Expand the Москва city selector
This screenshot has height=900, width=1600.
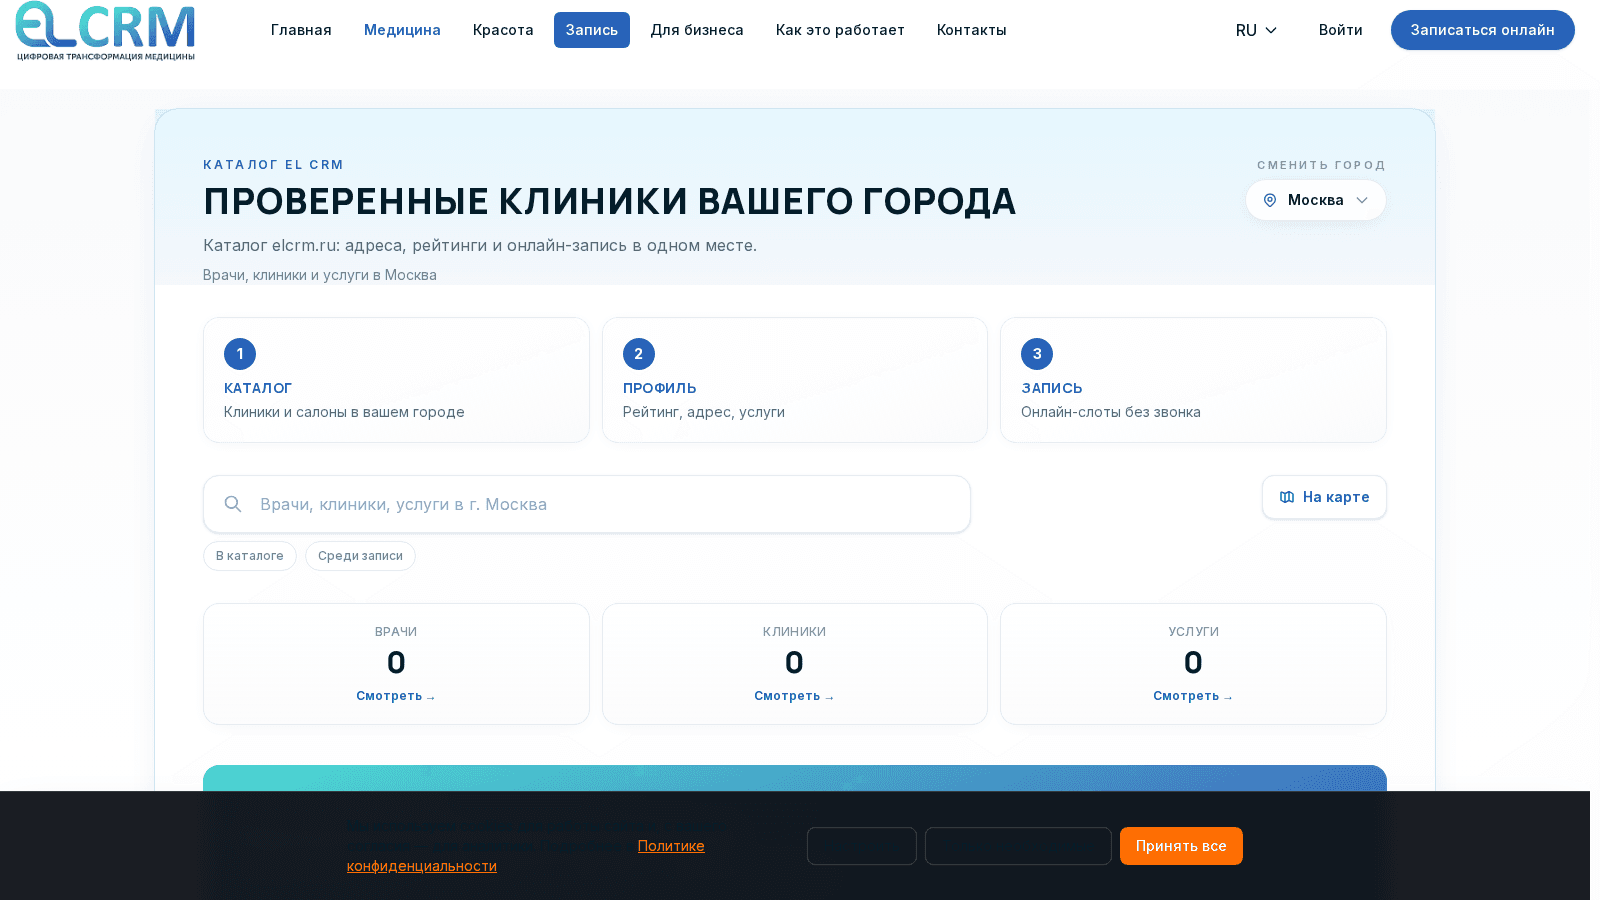(x=1316, y=200)
